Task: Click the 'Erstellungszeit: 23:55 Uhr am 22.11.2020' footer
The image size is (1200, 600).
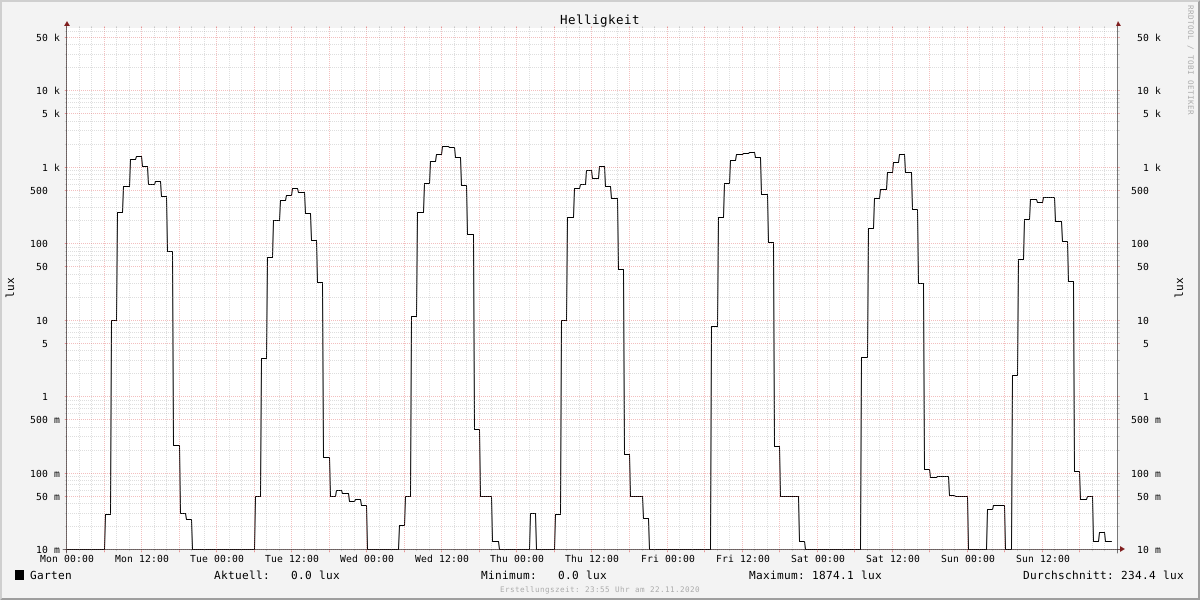Action: pyautogui.click(x=600, y=589)
